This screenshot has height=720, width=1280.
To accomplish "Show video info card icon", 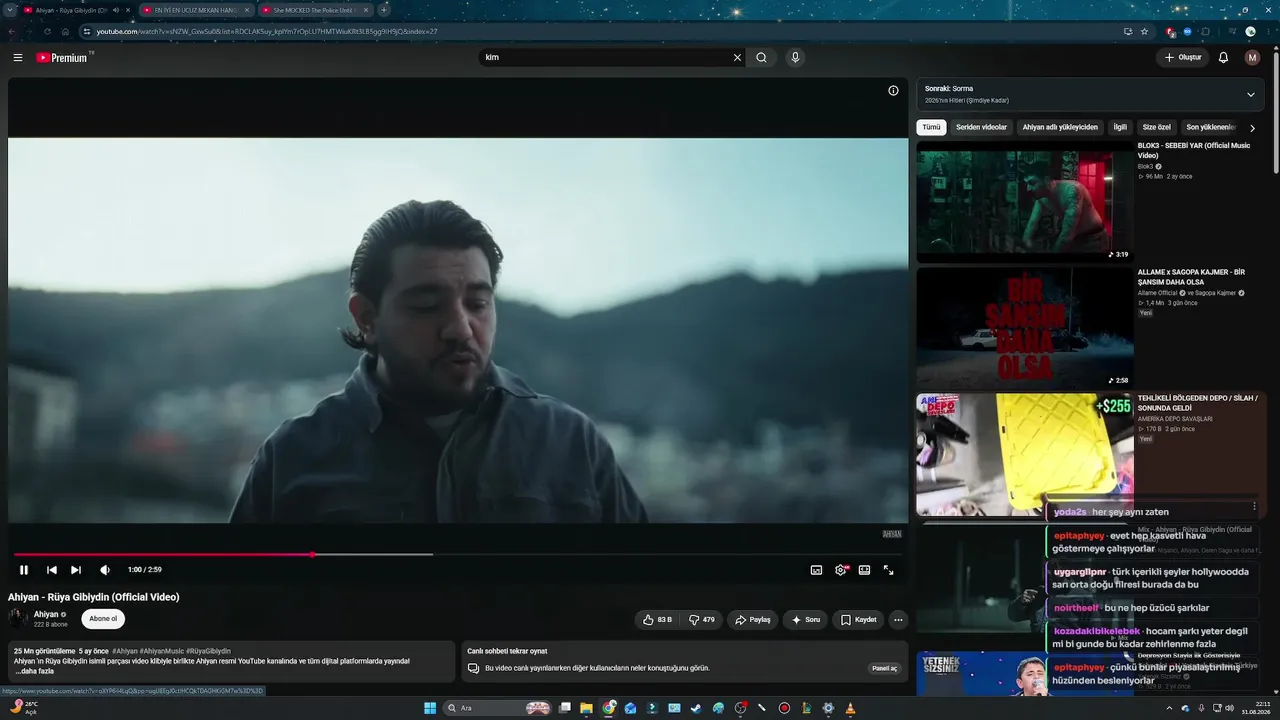I will click(x=893, y=91).
